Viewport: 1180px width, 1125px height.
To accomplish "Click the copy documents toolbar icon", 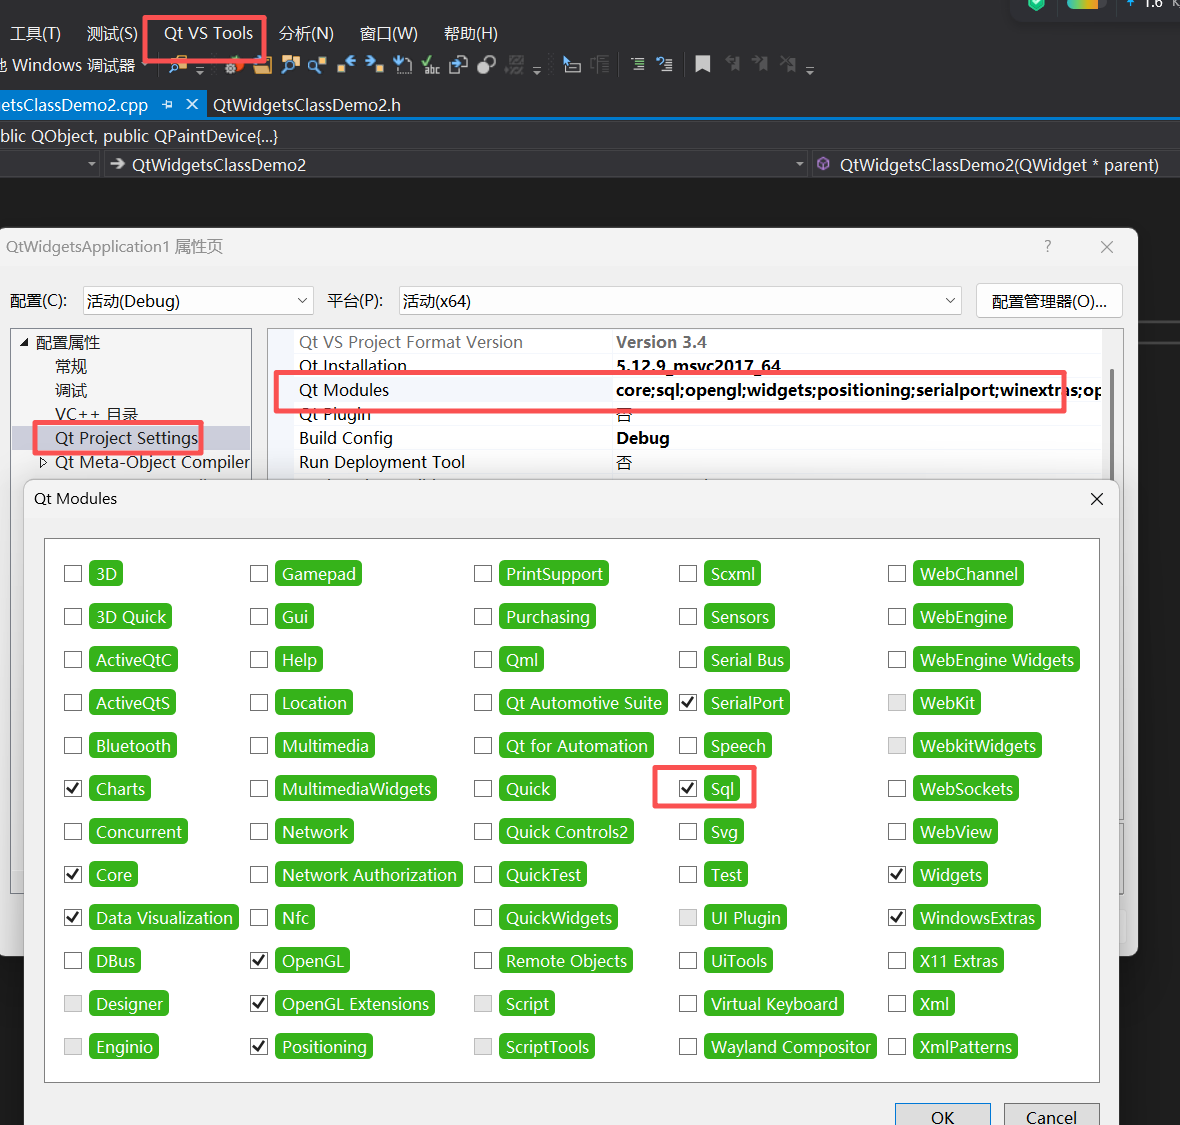I will tap(458, 65).
